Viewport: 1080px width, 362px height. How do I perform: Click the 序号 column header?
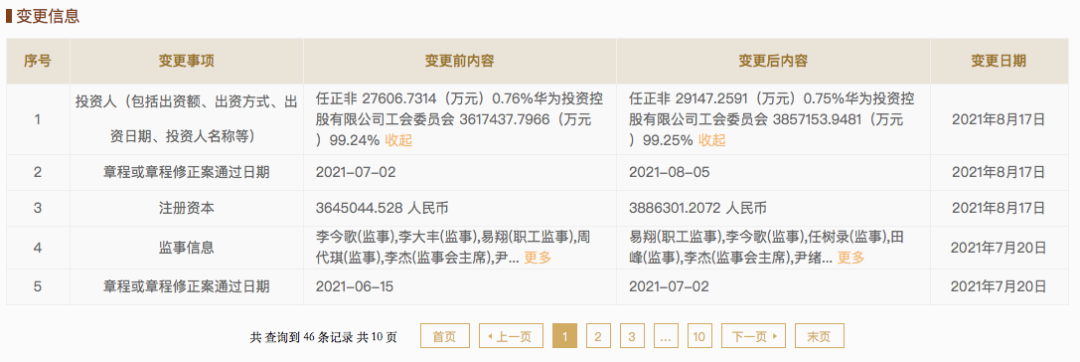(x=38, y=61)
